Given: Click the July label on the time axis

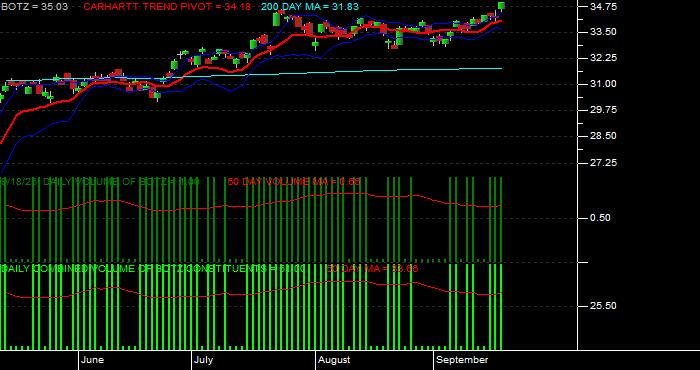Looking at the screenshot, I should coord(204,360).
